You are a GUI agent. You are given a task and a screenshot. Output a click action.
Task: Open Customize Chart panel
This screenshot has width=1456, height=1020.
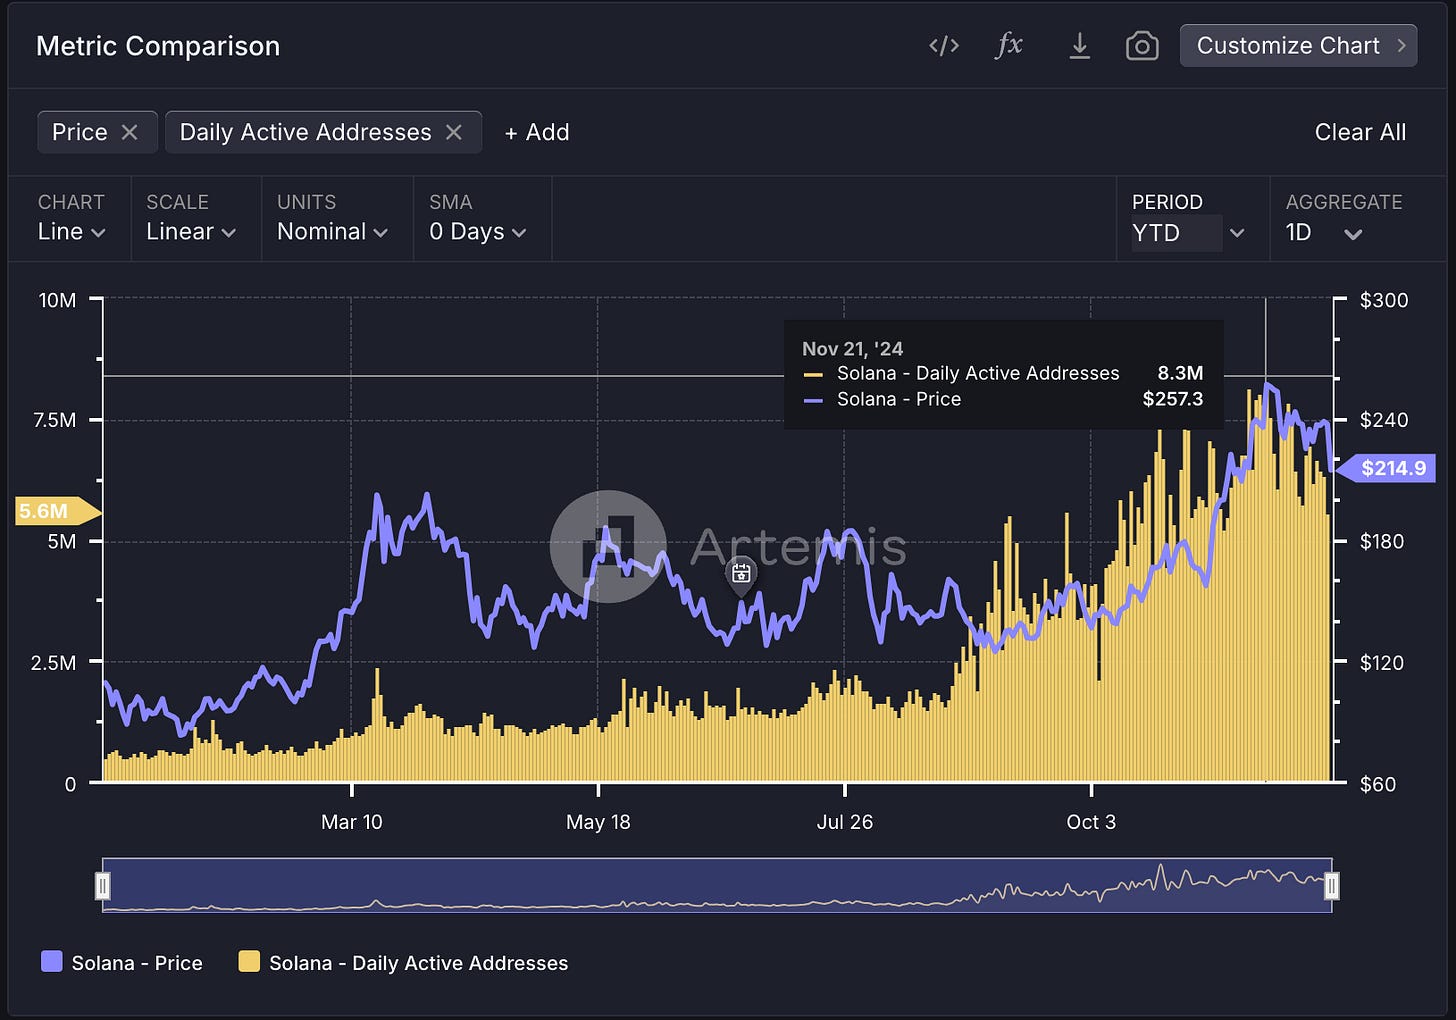coord(1298,46)
